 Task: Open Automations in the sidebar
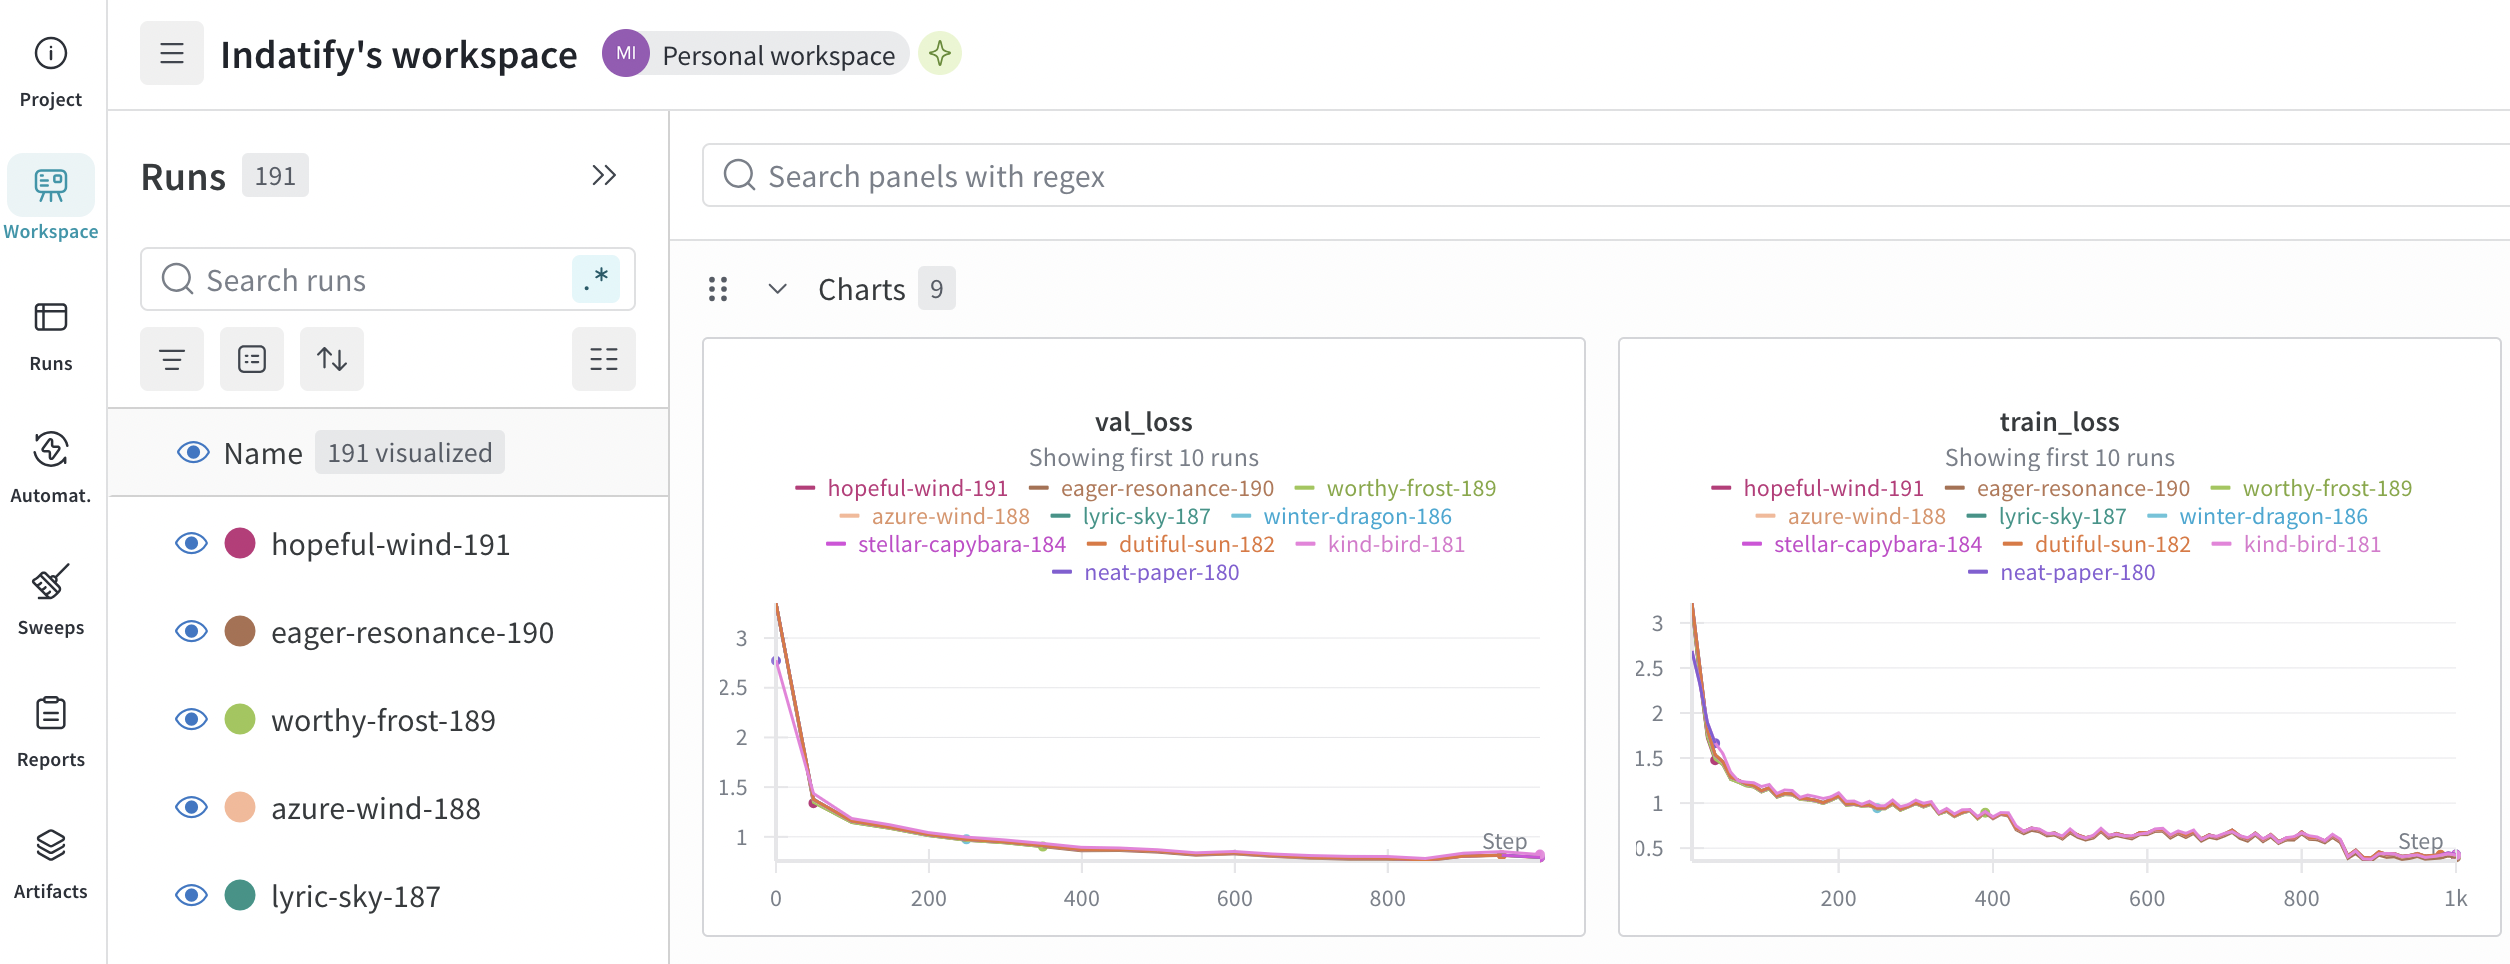pos(50,466)
